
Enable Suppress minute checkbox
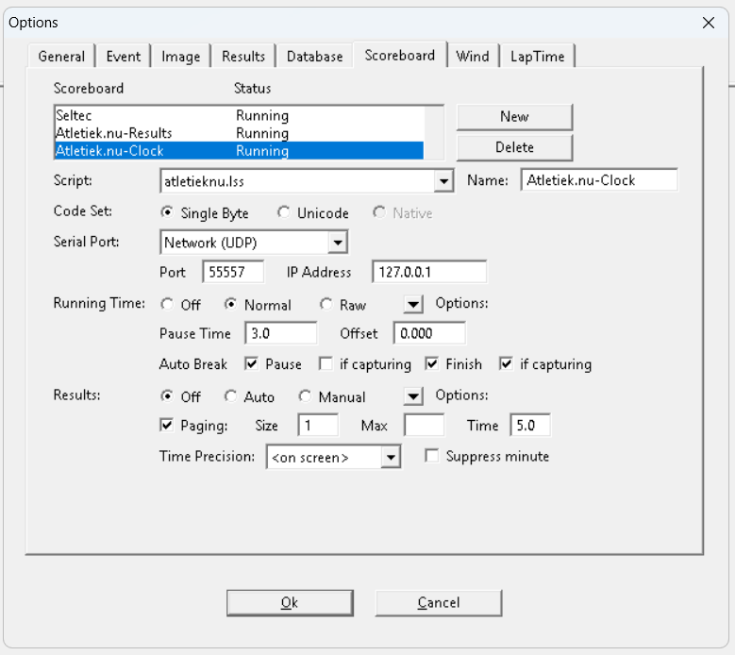[x=432, y=456]
